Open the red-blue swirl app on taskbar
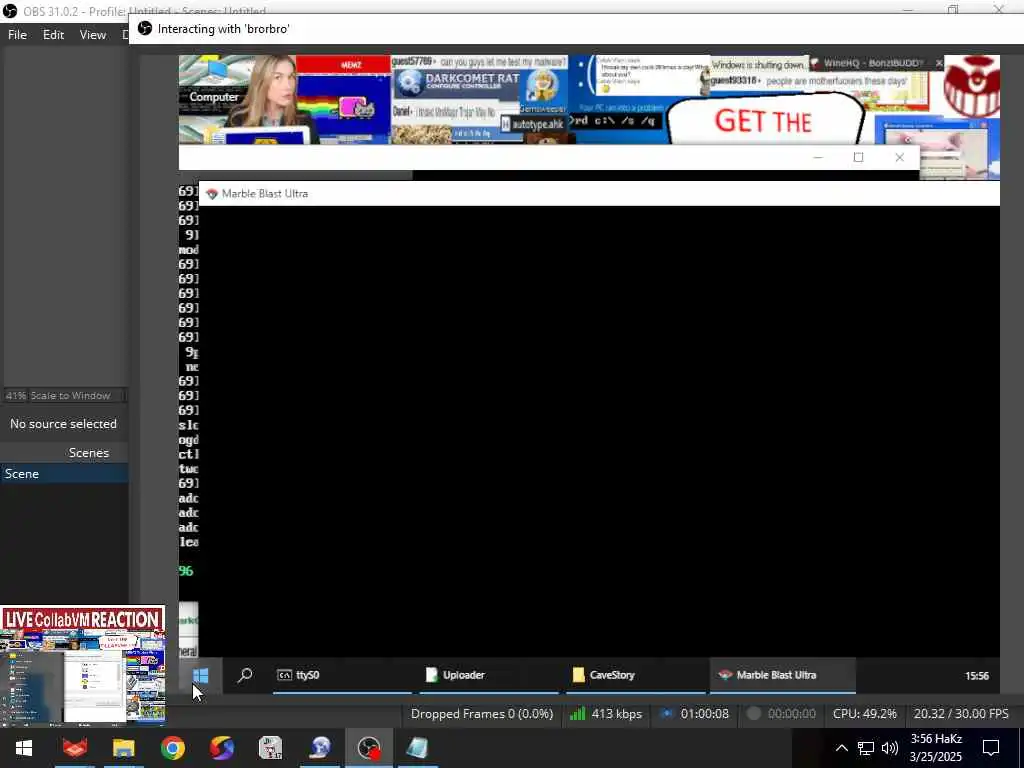 click(x=222, y=748)
